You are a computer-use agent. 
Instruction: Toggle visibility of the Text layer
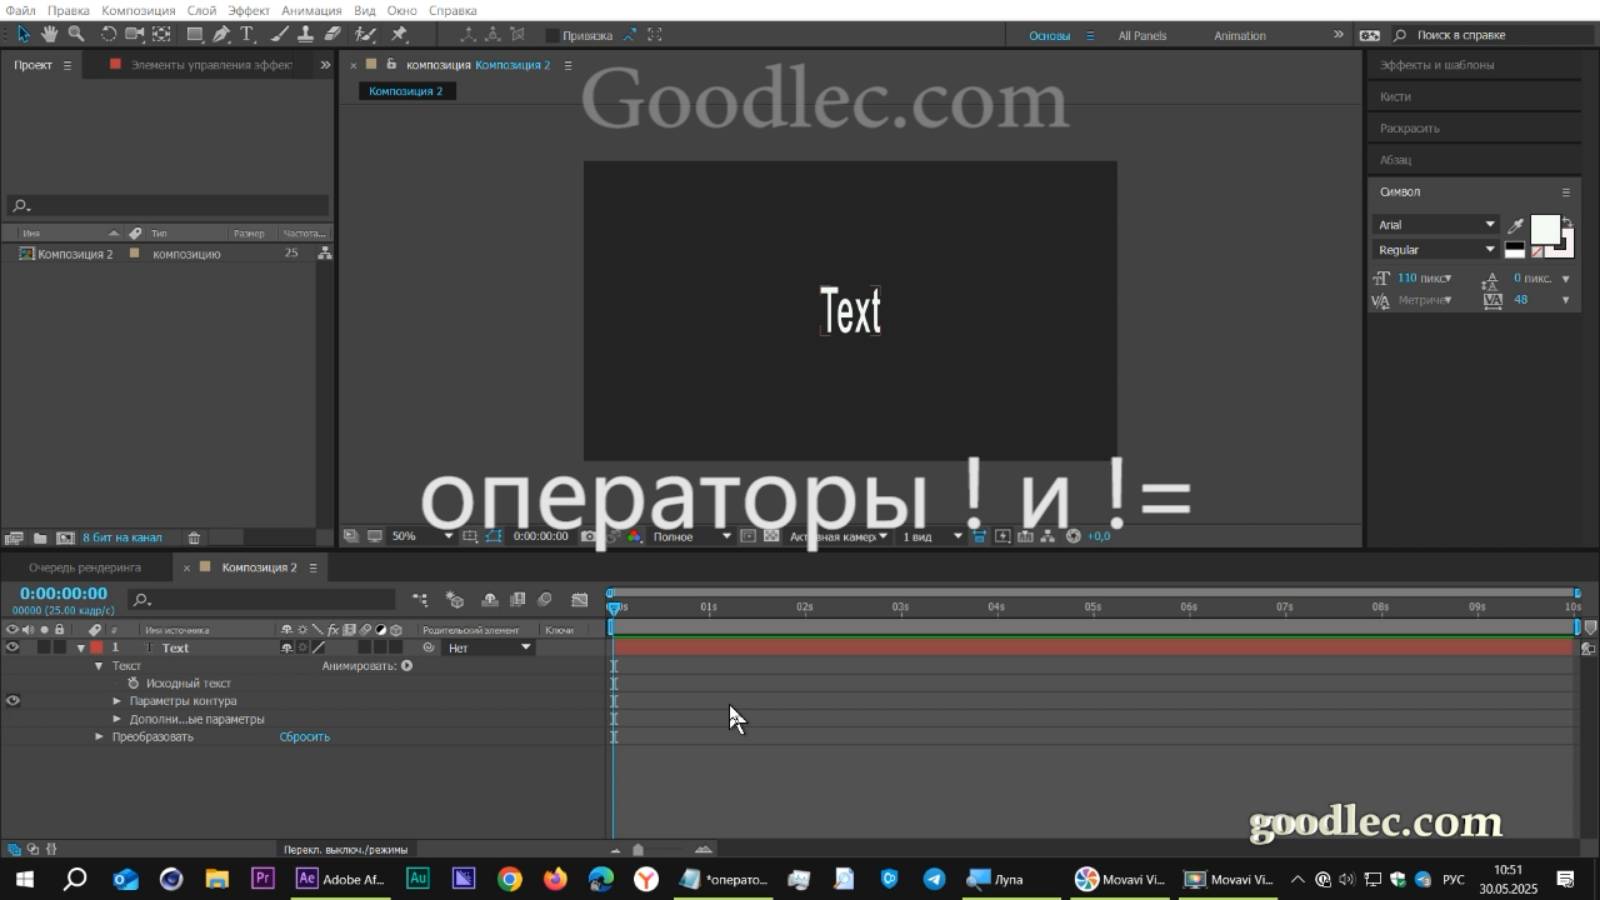click(x=12, y=647)
